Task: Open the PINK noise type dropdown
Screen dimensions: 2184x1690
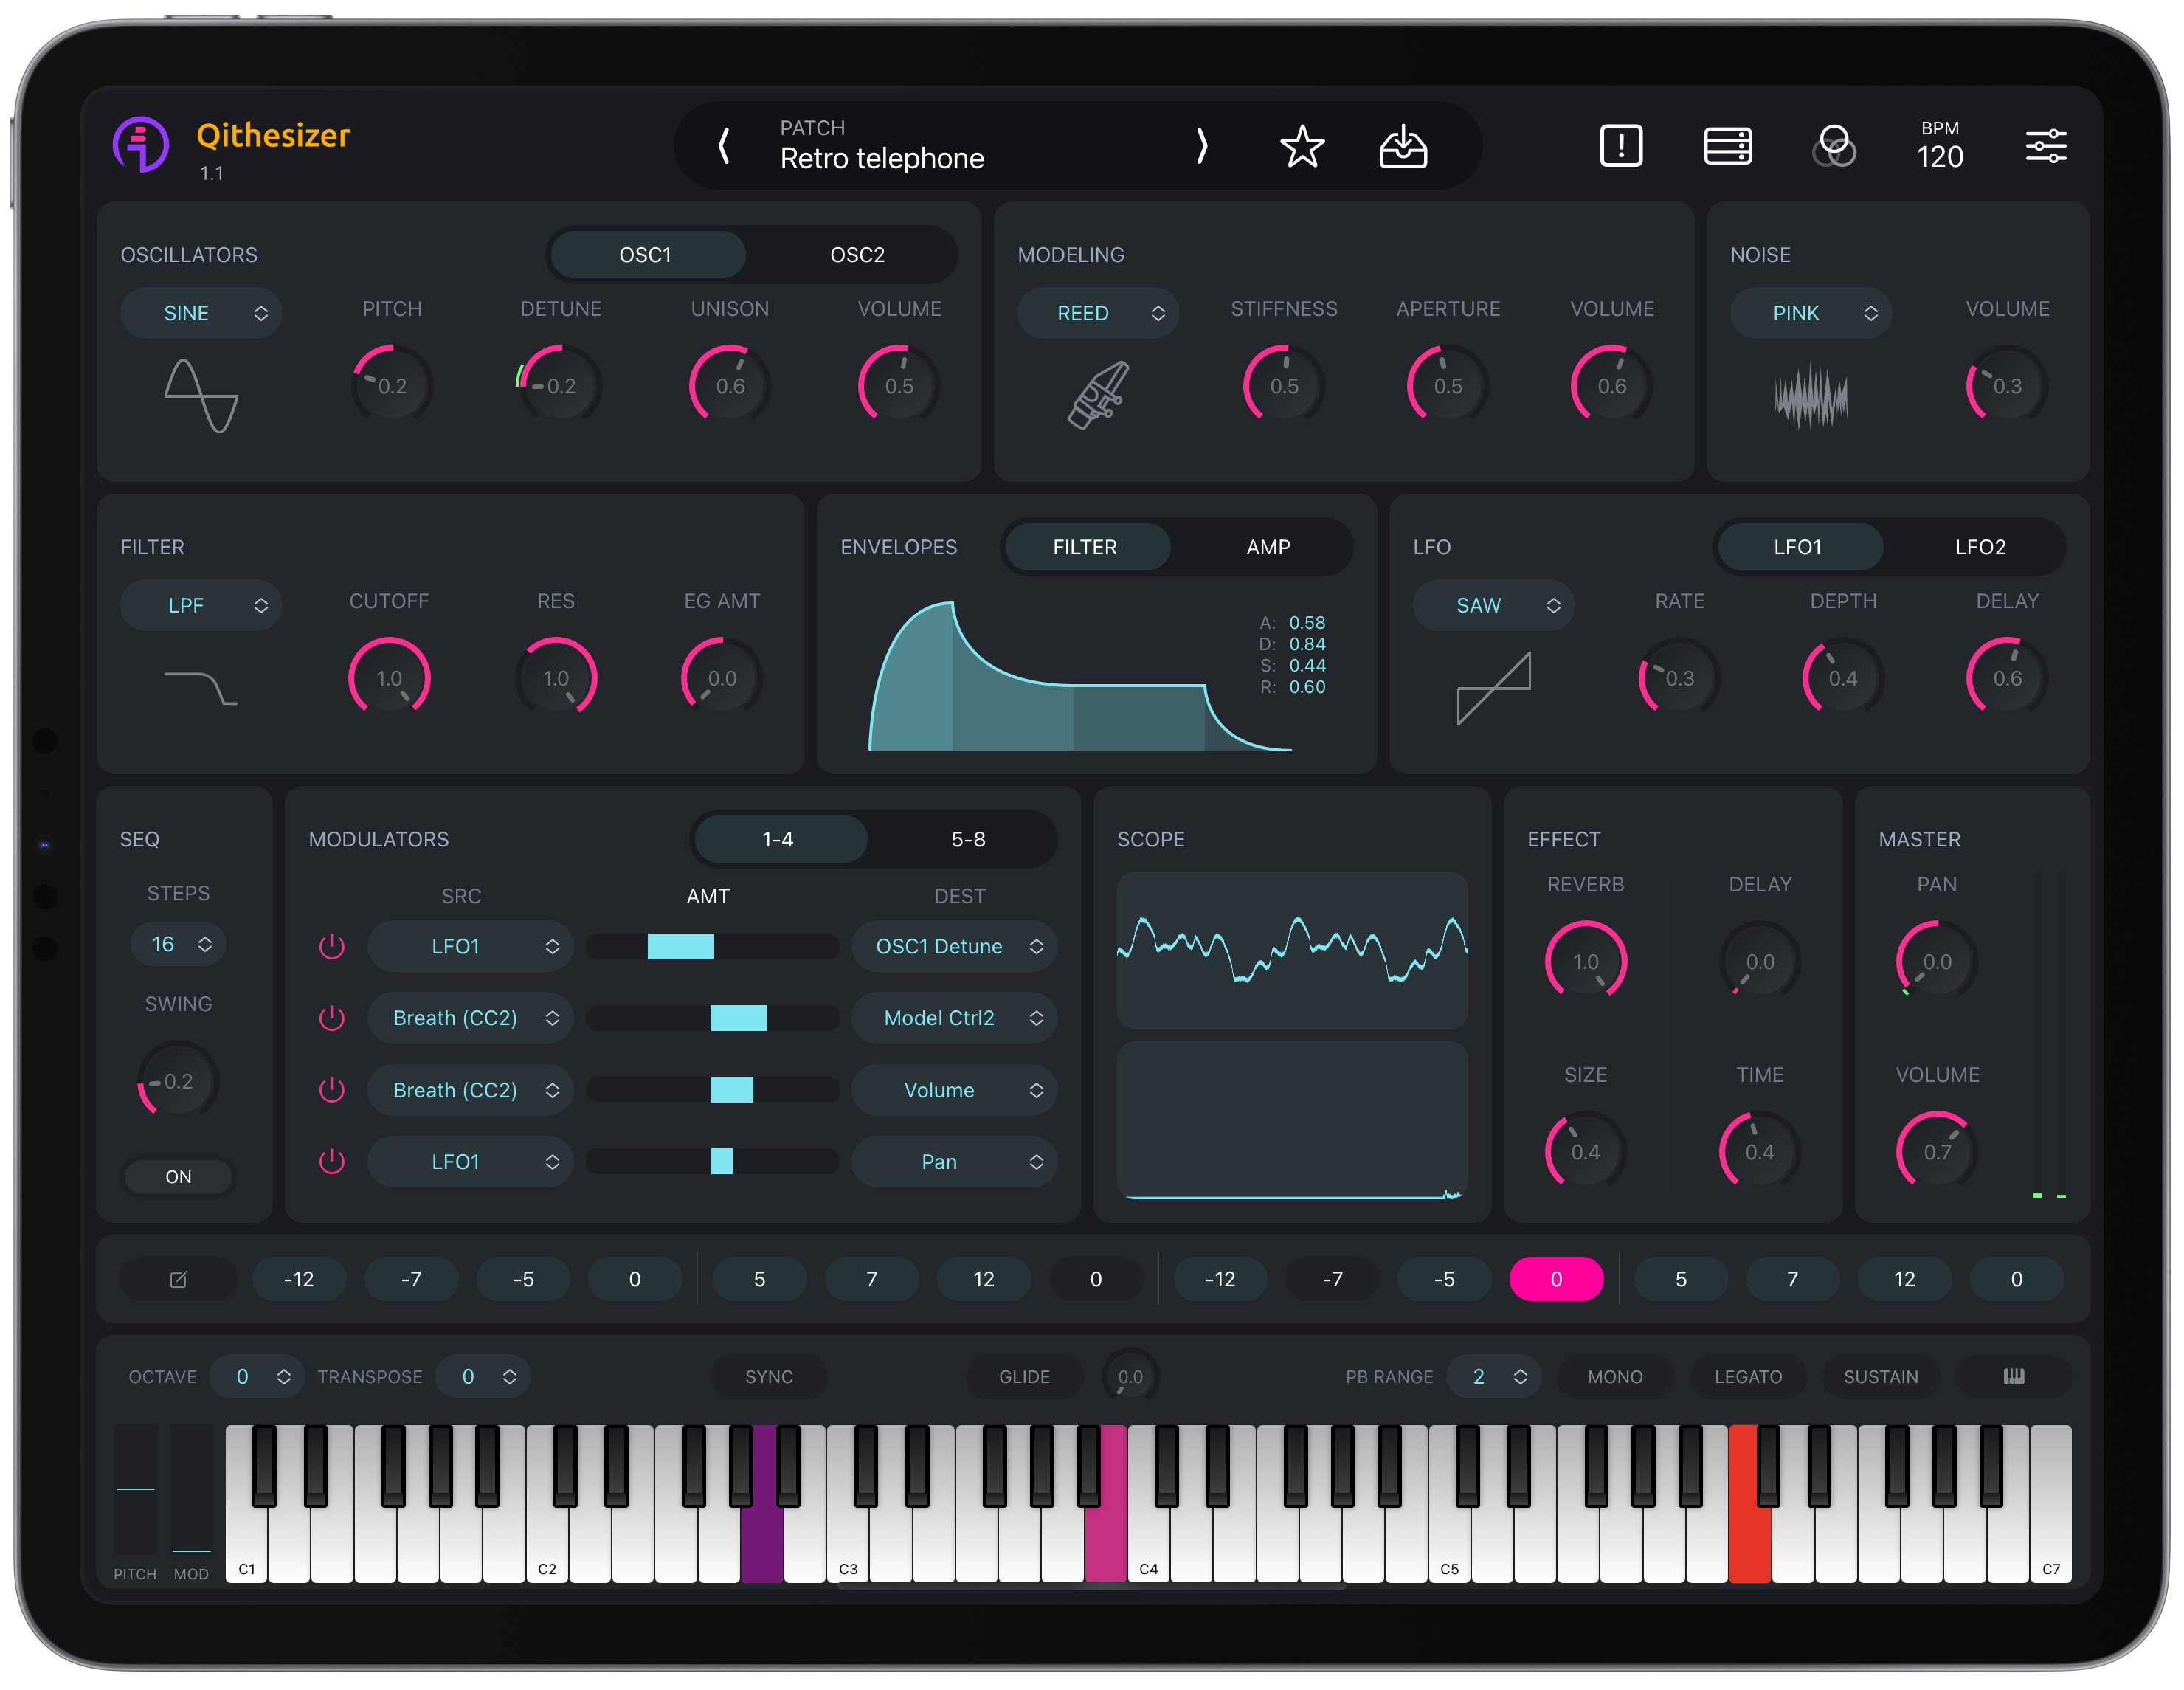Action: [x=1811, y=313]
